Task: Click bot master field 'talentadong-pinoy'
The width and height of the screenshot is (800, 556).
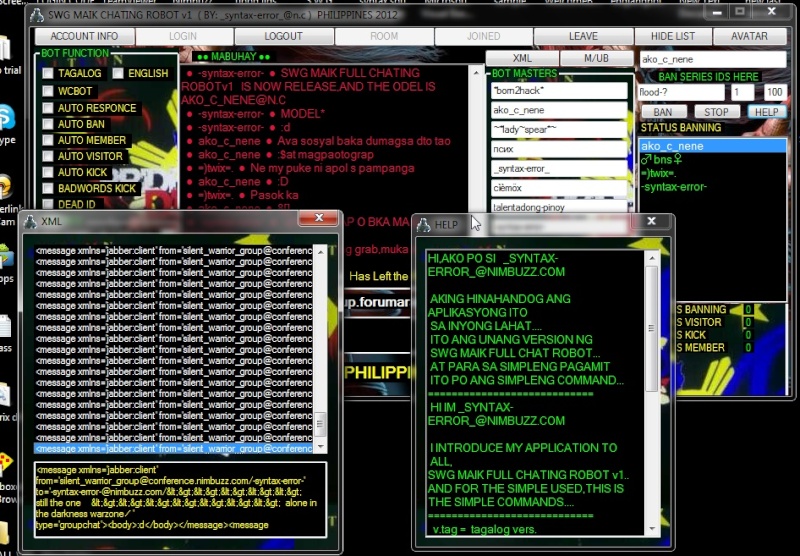Action: coord(559,207)
